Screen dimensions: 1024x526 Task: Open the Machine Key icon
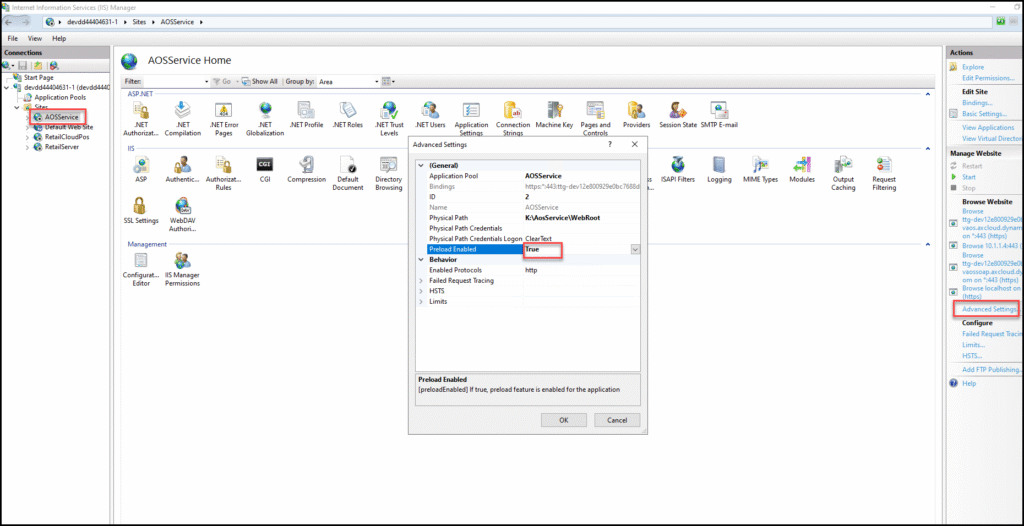tap(554, 114)
